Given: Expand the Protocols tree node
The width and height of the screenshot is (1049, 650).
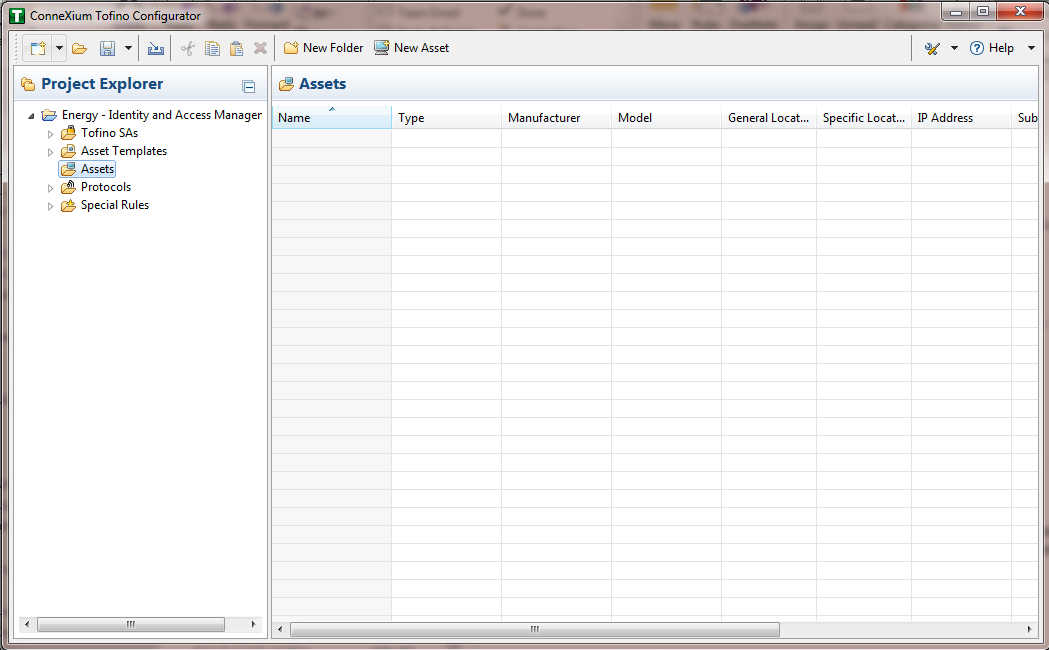Looking at the screenshot, I should [x=50, y=188].
